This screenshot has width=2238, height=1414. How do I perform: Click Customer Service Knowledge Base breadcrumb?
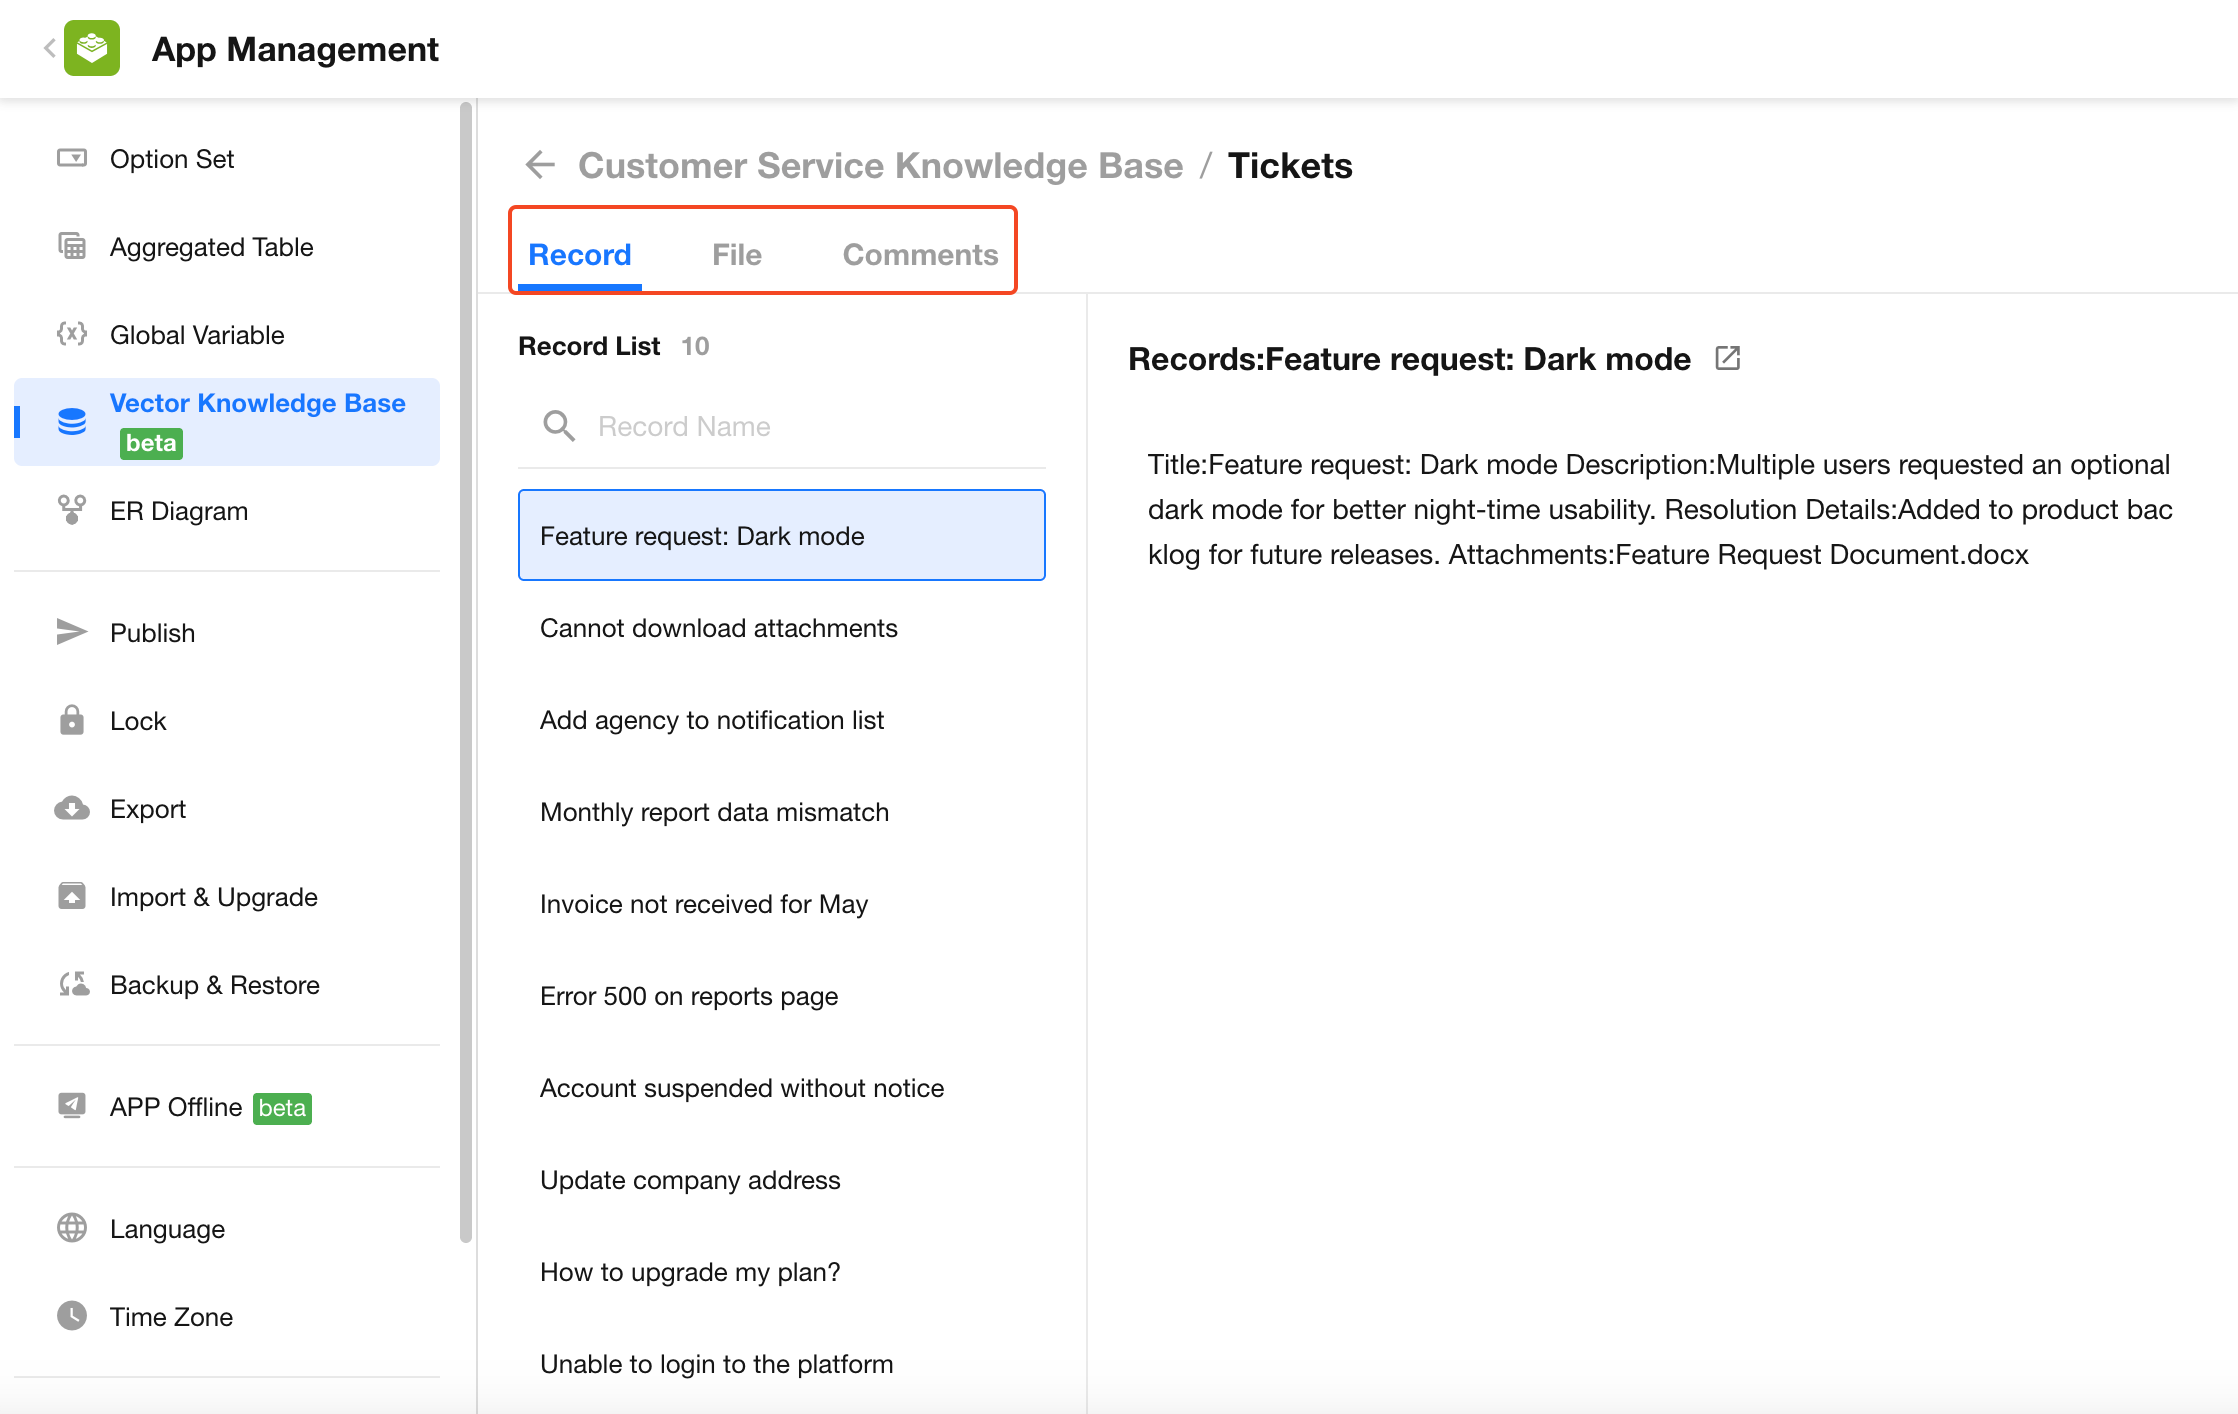(880, 165)
